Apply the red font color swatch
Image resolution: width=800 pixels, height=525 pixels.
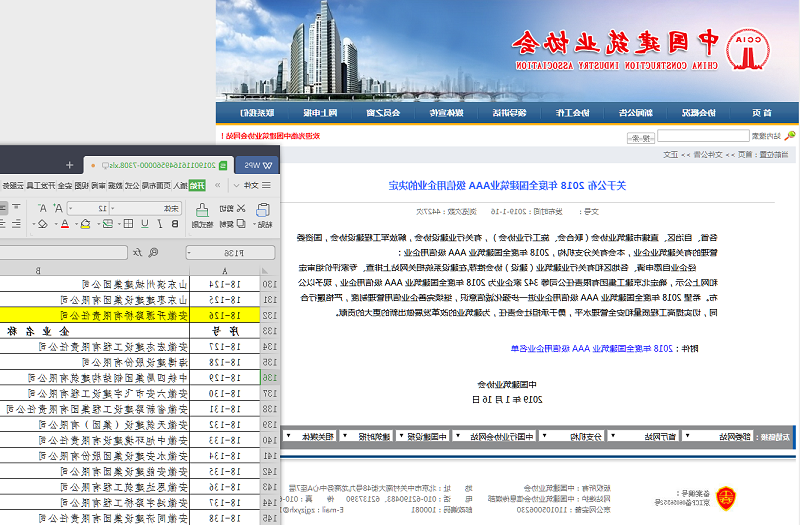pyautogui.click(x=65, y=223)
